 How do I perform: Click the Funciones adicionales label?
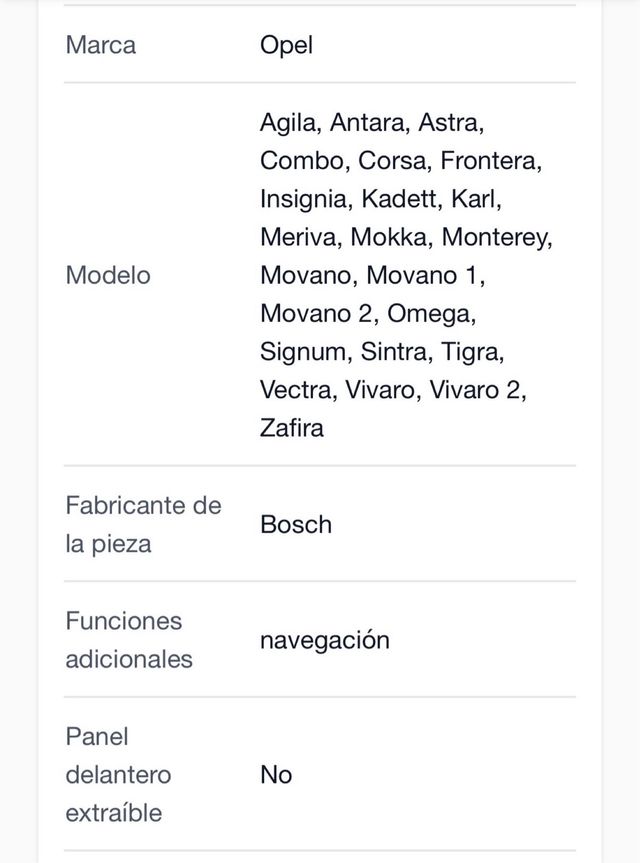(x=128, y=640)
